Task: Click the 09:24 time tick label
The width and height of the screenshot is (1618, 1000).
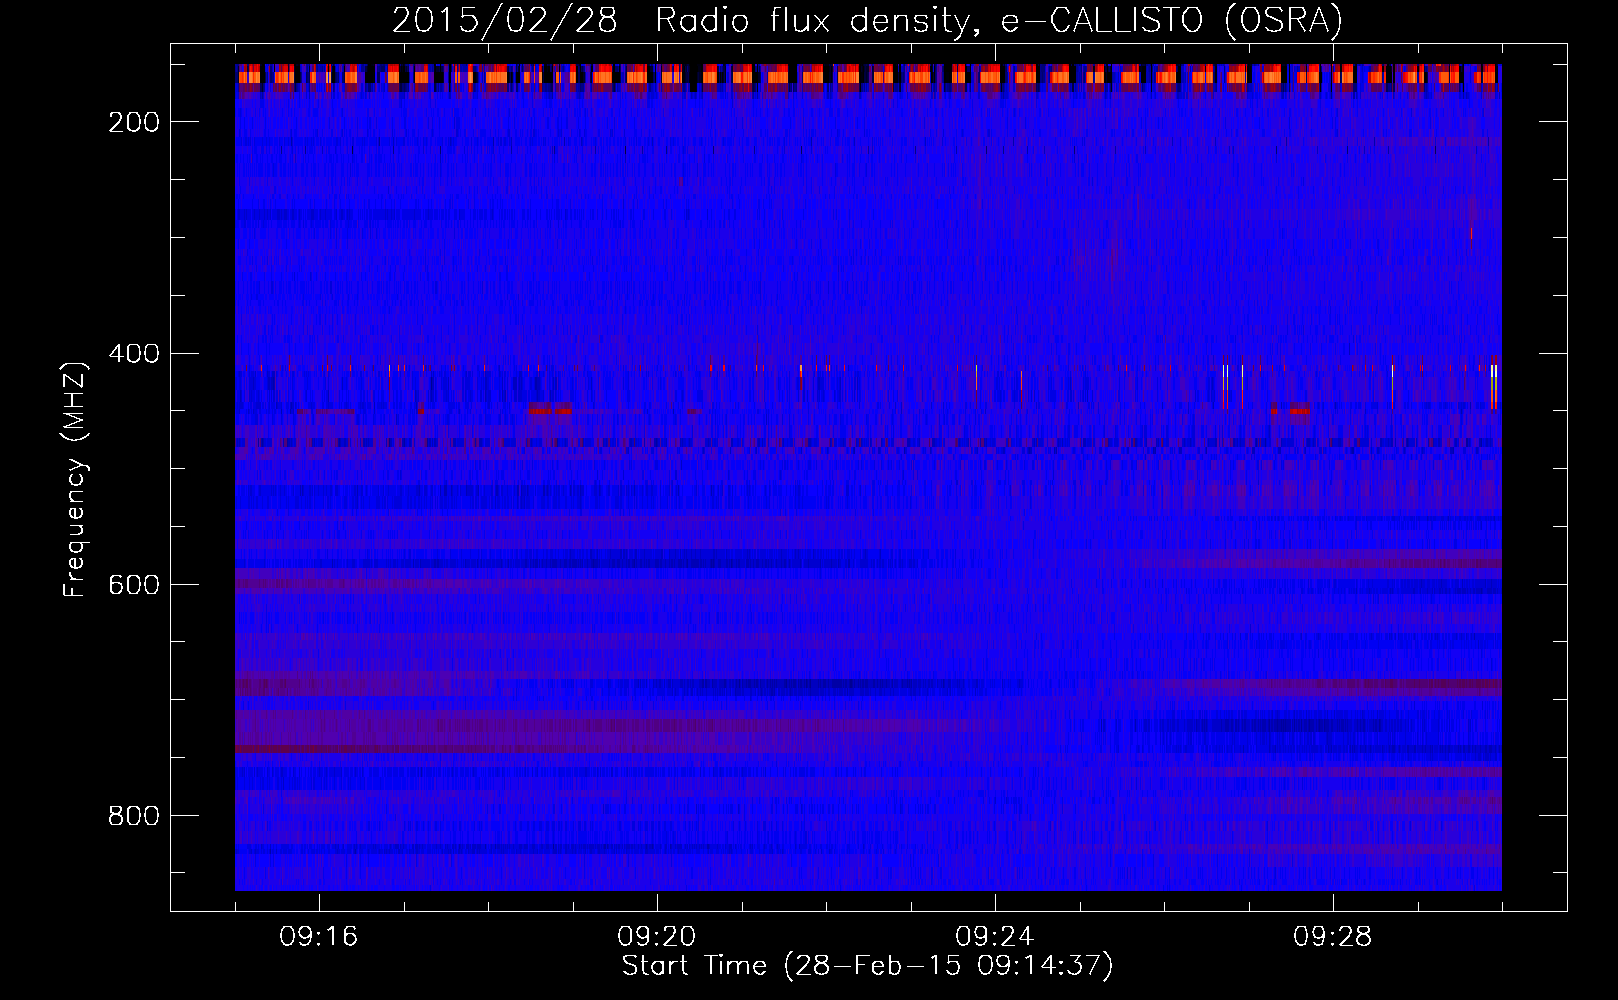Action: pos(995,937)
